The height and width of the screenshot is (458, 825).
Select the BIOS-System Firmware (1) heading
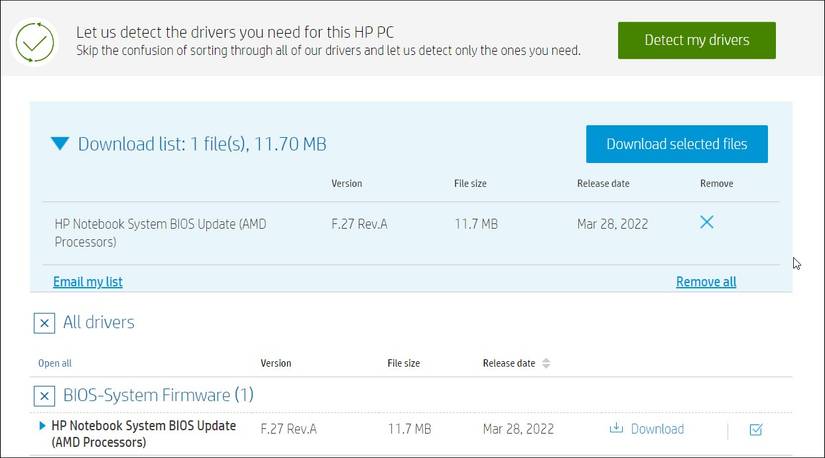click(x=158, y=395)
